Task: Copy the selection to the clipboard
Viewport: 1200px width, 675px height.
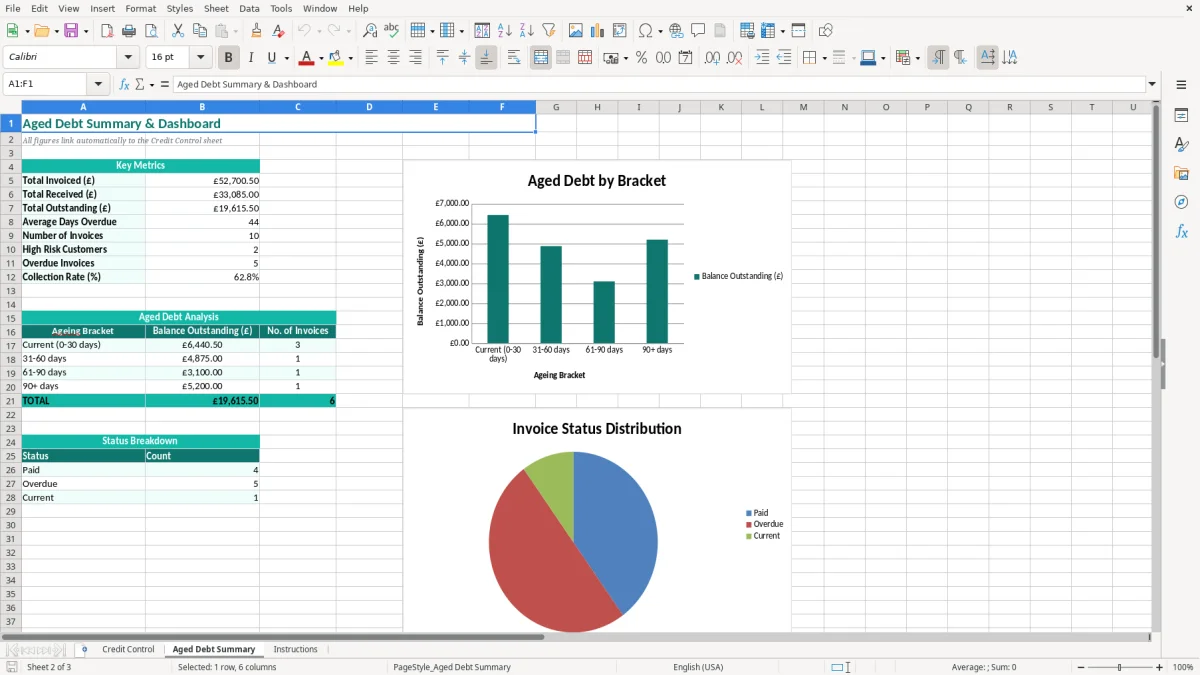Action: pyautogui.click(x=199, y=31)
